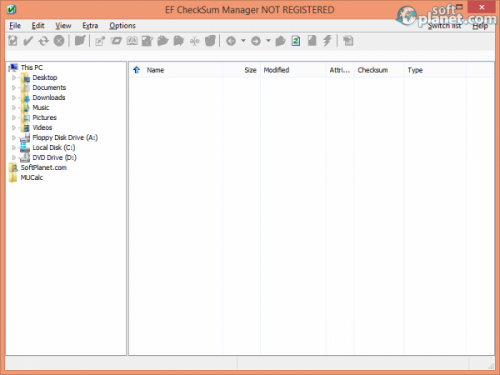Select the Desktop folder label

point(45,78)
